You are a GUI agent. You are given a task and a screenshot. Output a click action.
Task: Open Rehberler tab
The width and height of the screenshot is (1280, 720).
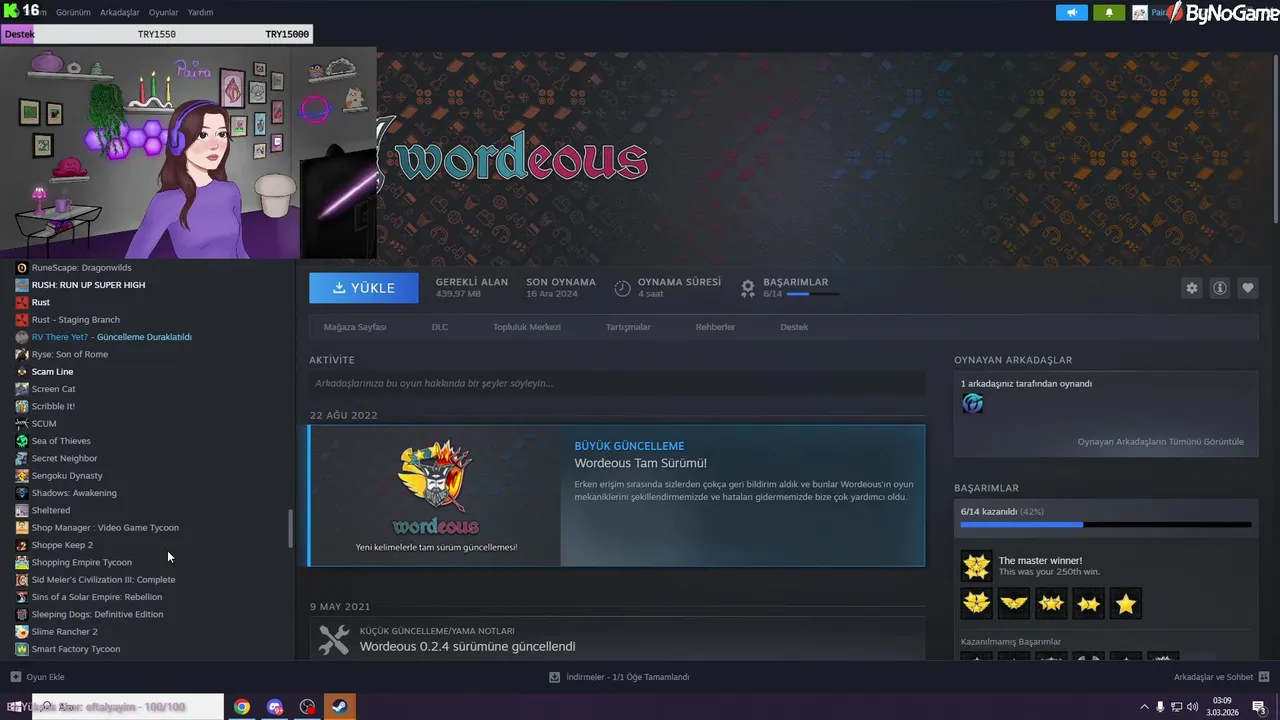point(716,327)
